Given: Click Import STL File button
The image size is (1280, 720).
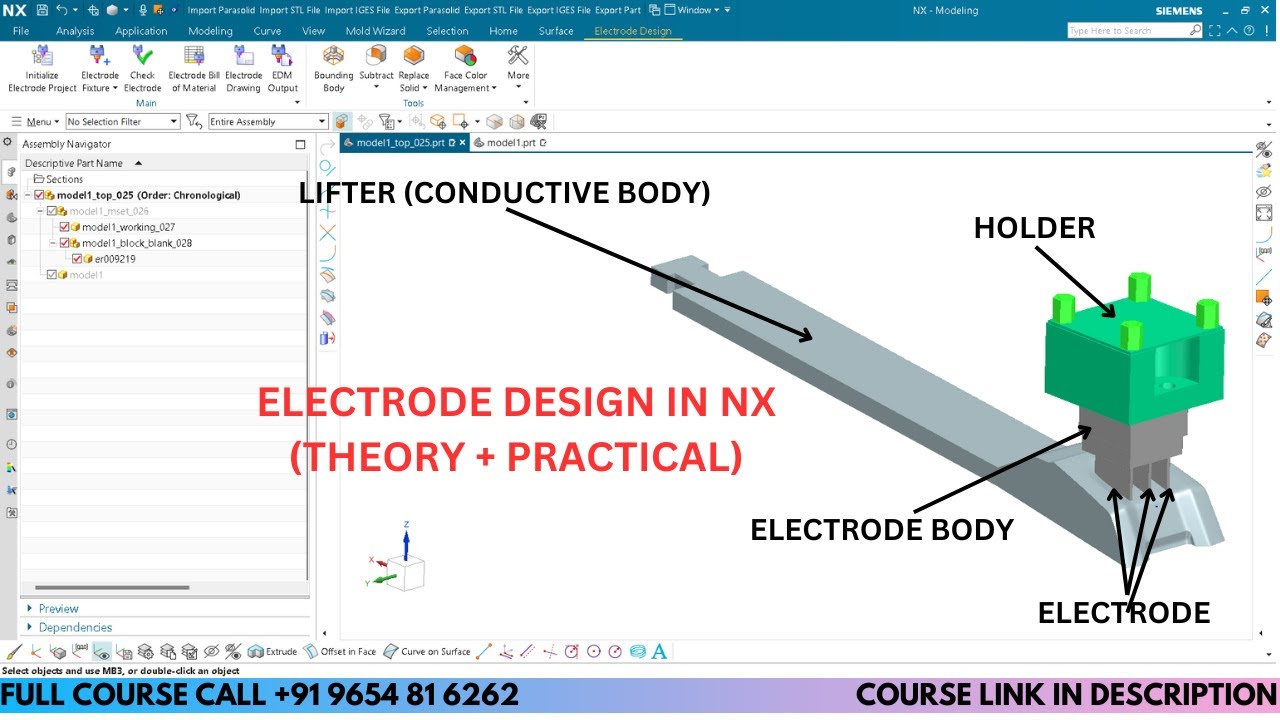Looking at the screenshot, I should [289, 10].
